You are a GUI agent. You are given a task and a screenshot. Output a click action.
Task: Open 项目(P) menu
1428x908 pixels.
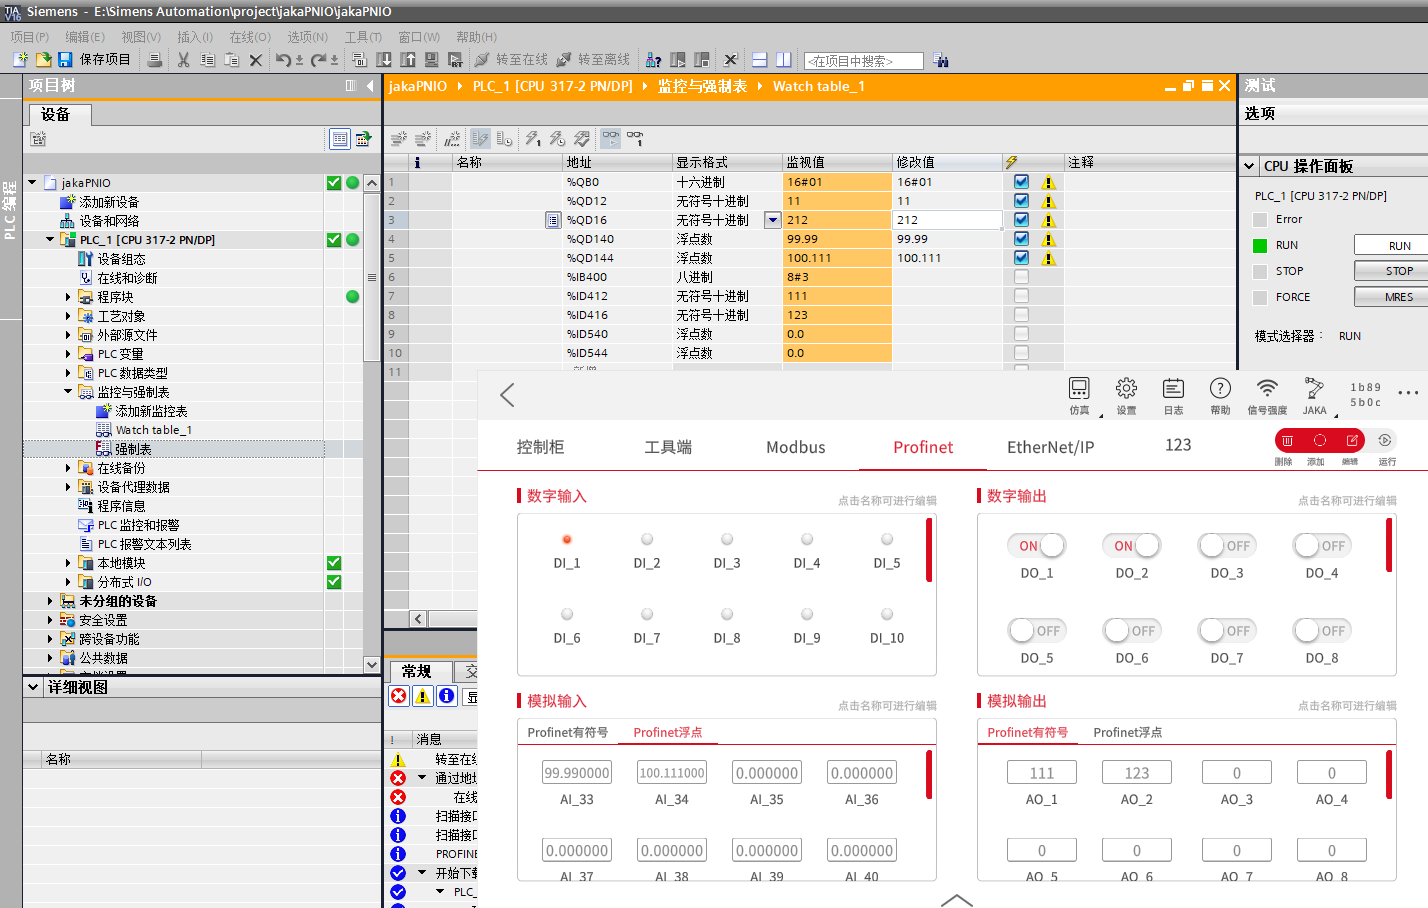pyautogui.click(x=30, y=37)
